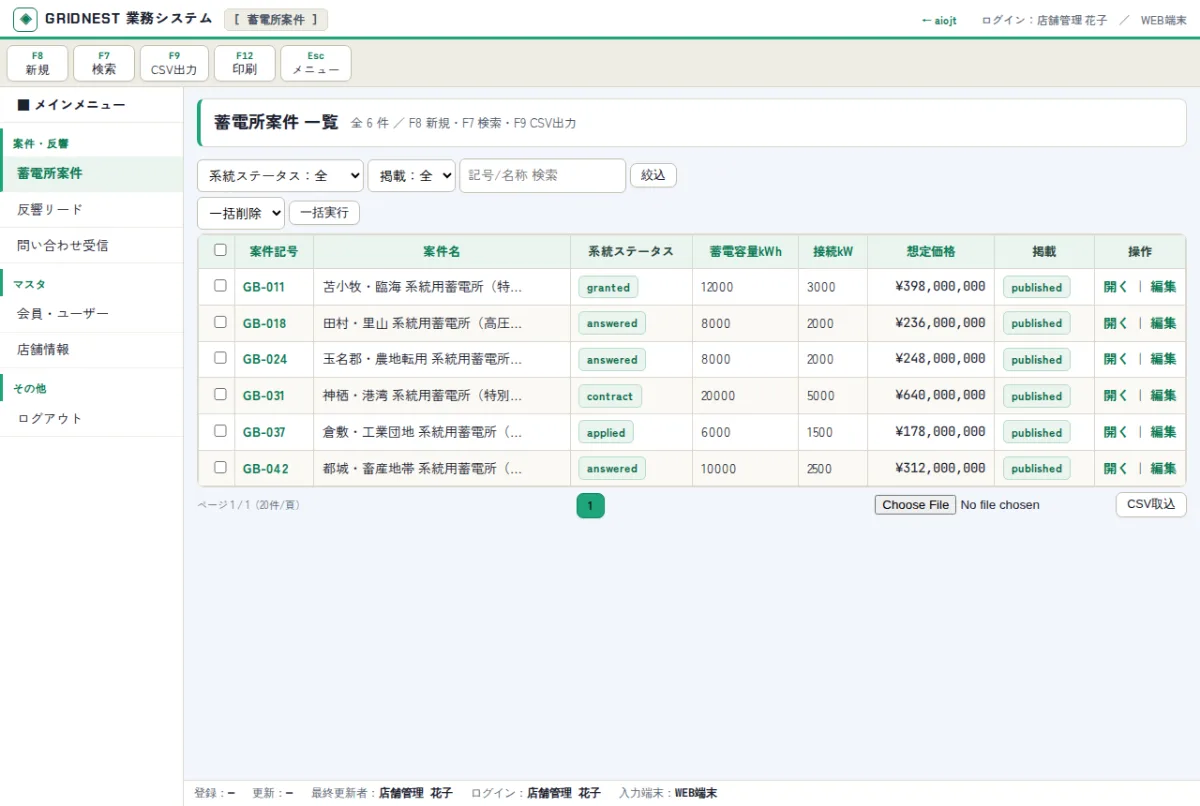Check the GB-024 row checkbox
Viewport: 1200px width, 806px height.
tap(220, 358)
